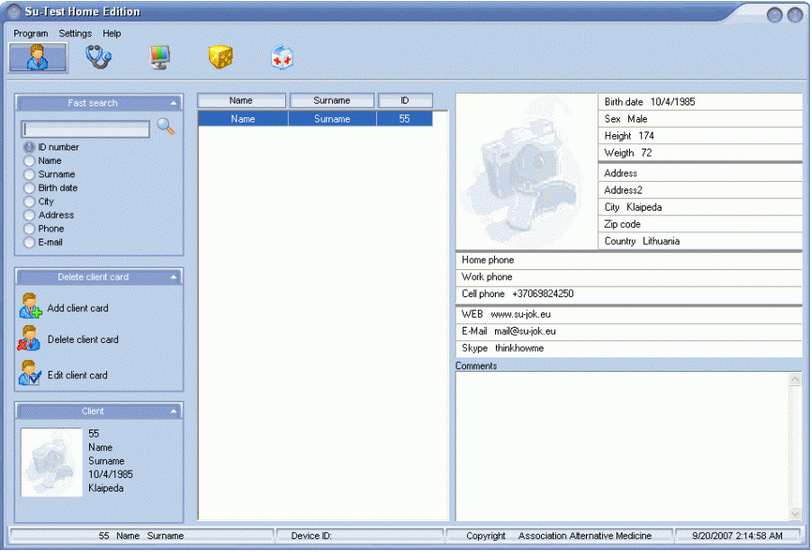Click the Delete client card icon
The height and width of the screenshot is (552, 812).
coord(30,339)
